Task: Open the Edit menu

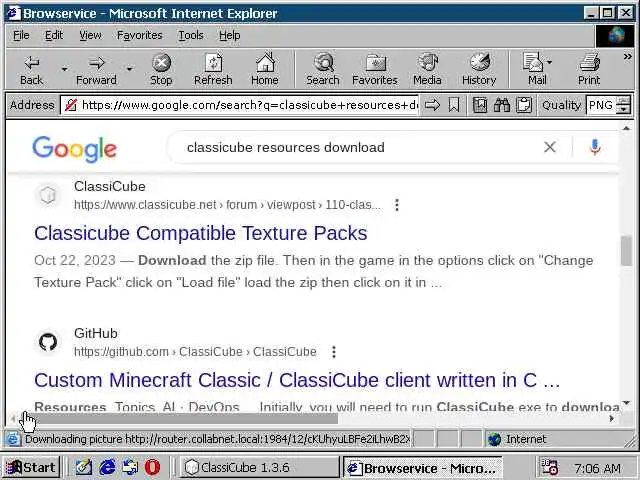Action: click(54, 36)
